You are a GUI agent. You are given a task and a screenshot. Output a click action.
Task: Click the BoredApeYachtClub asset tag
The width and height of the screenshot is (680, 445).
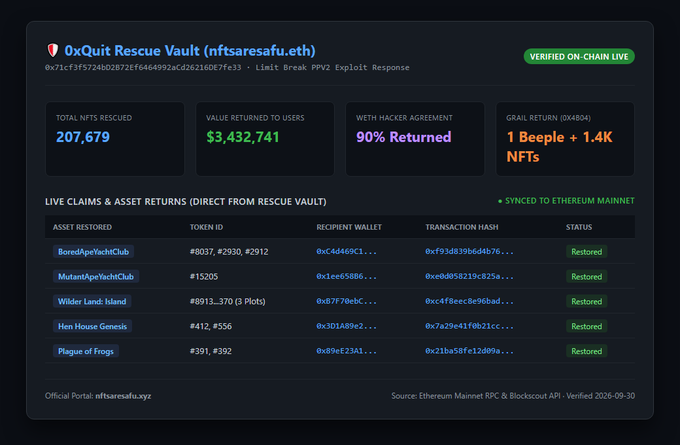point(93,252)
